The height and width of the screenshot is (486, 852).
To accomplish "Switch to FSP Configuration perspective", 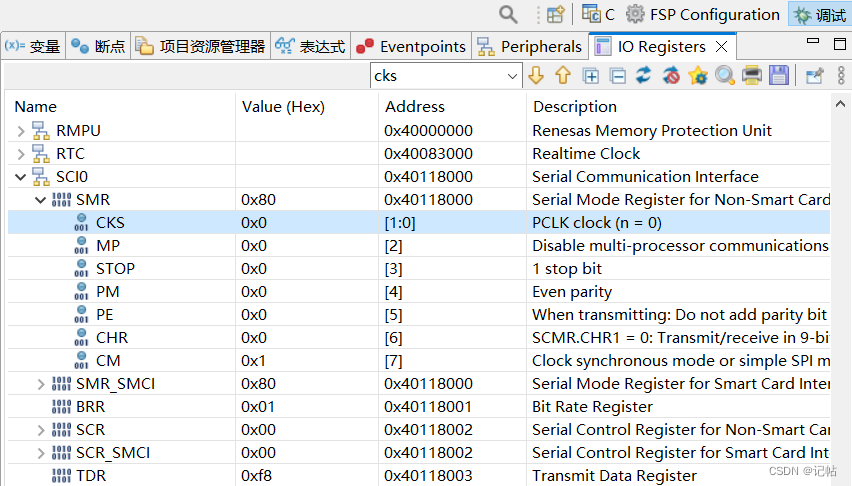I will pos(703,14).
